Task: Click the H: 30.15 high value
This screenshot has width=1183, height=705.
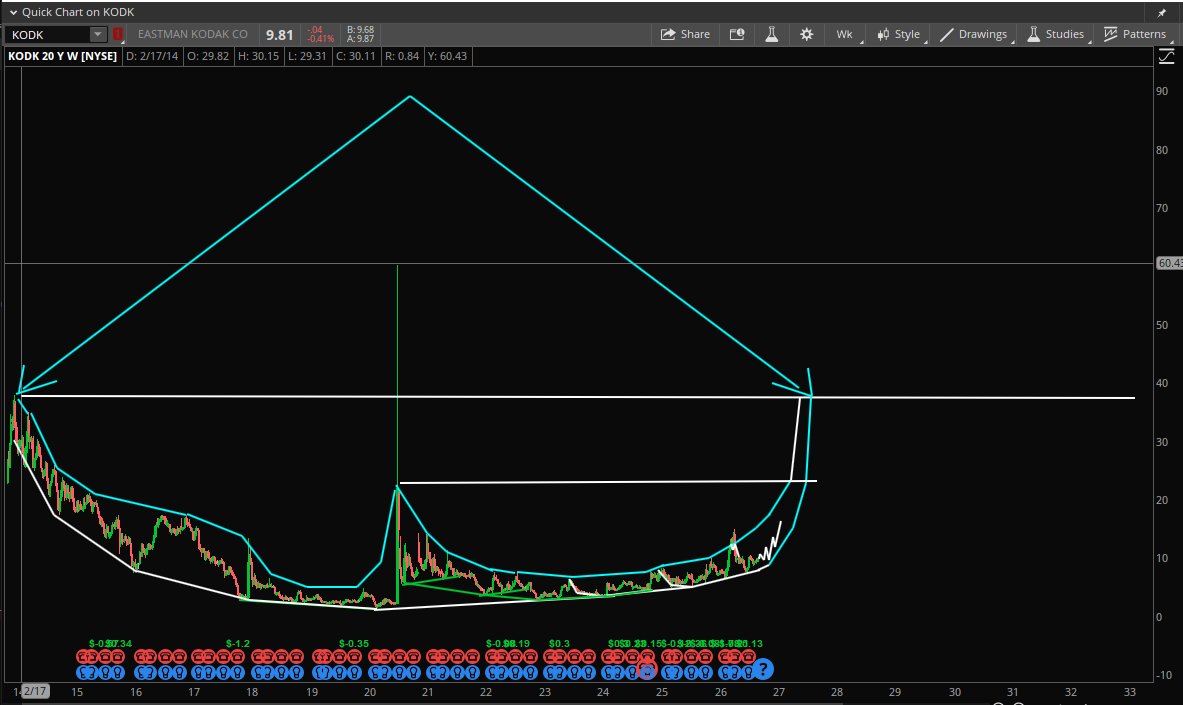Action: 258,56
